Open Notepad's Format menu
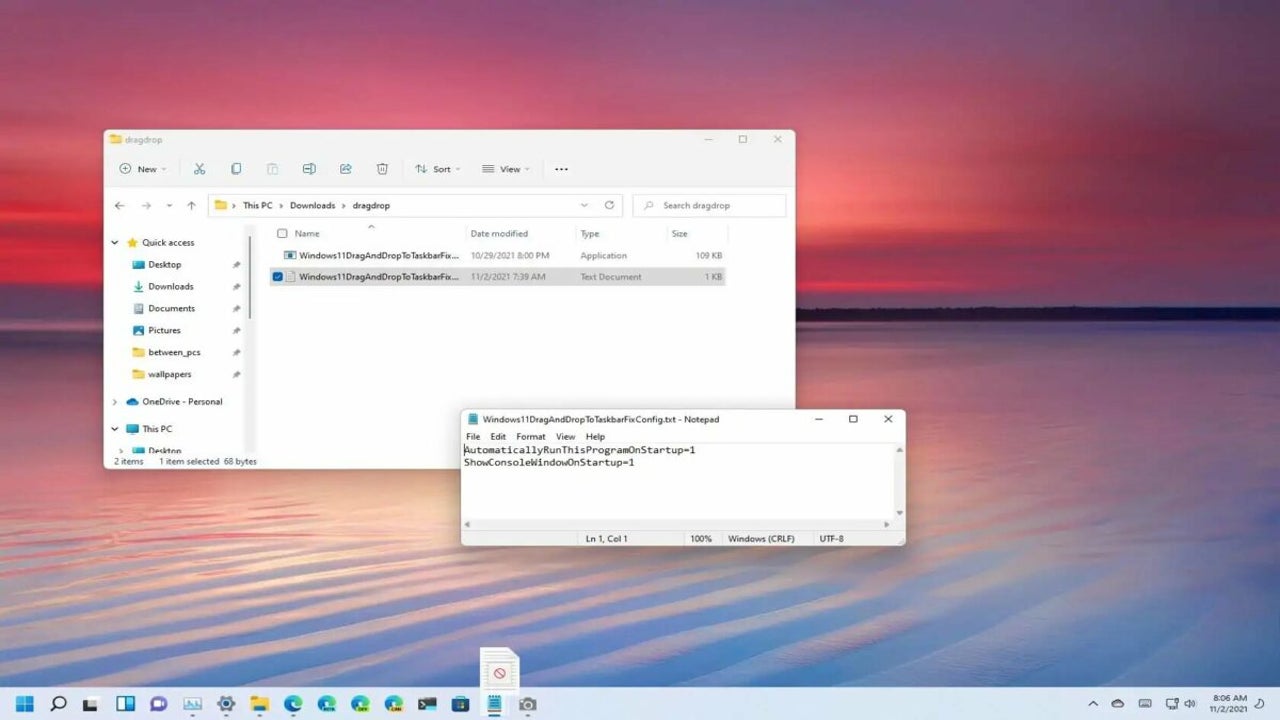 (530, 437)
